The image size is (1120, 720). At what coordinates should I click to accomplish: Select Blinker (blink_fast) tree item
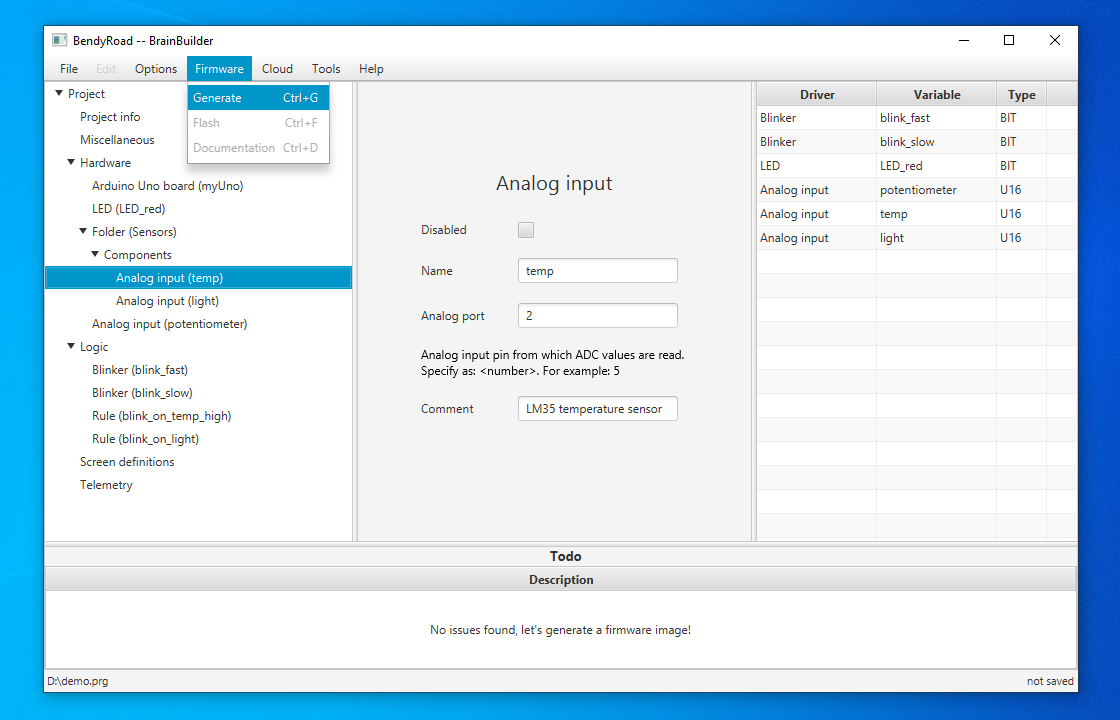coord(140,370)
